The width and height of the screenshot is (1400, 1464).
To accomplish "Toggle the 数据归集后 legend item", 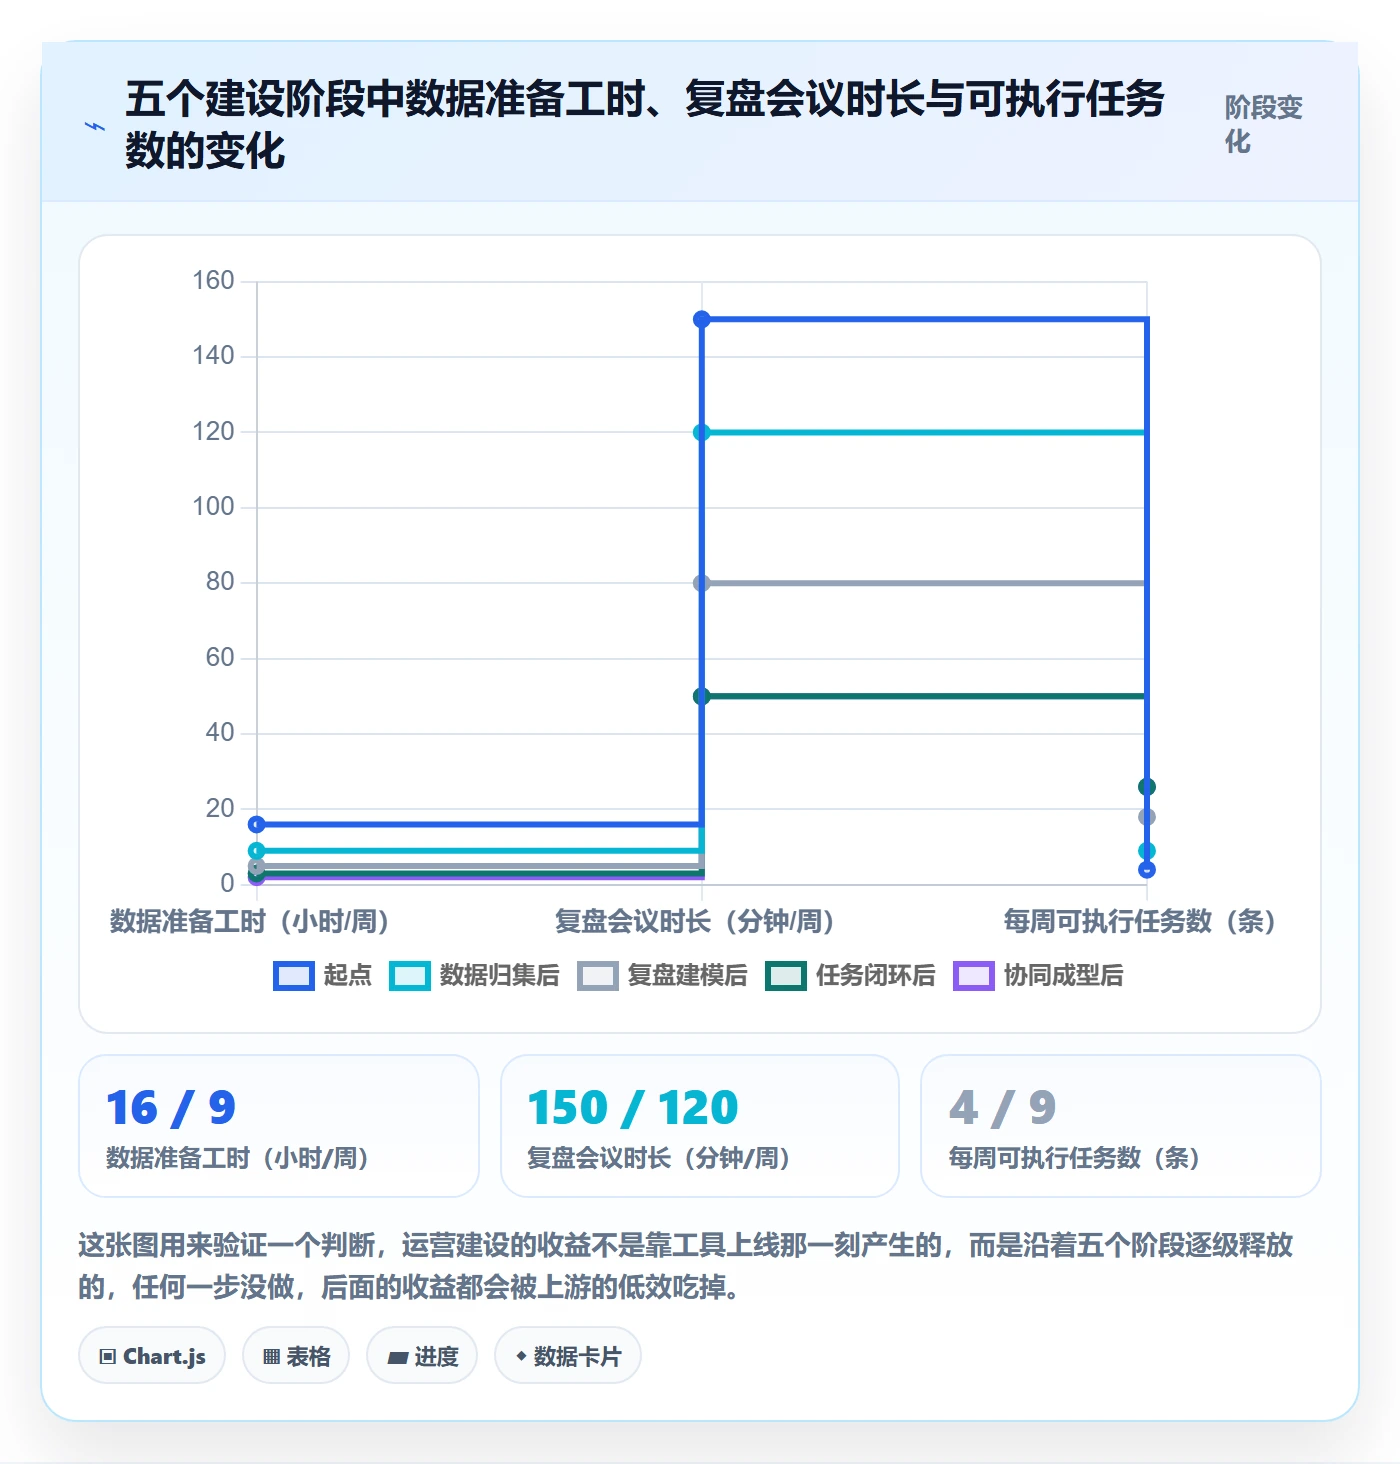I will coord(474,975).
